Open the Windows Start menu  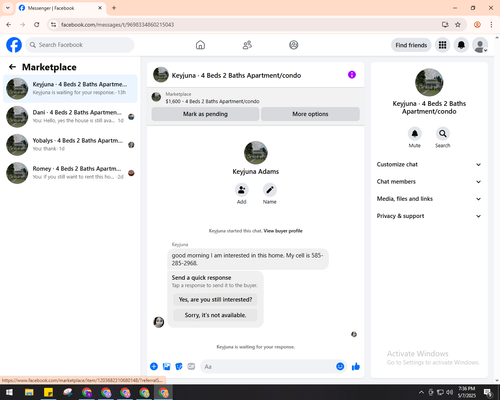(9, 392)
